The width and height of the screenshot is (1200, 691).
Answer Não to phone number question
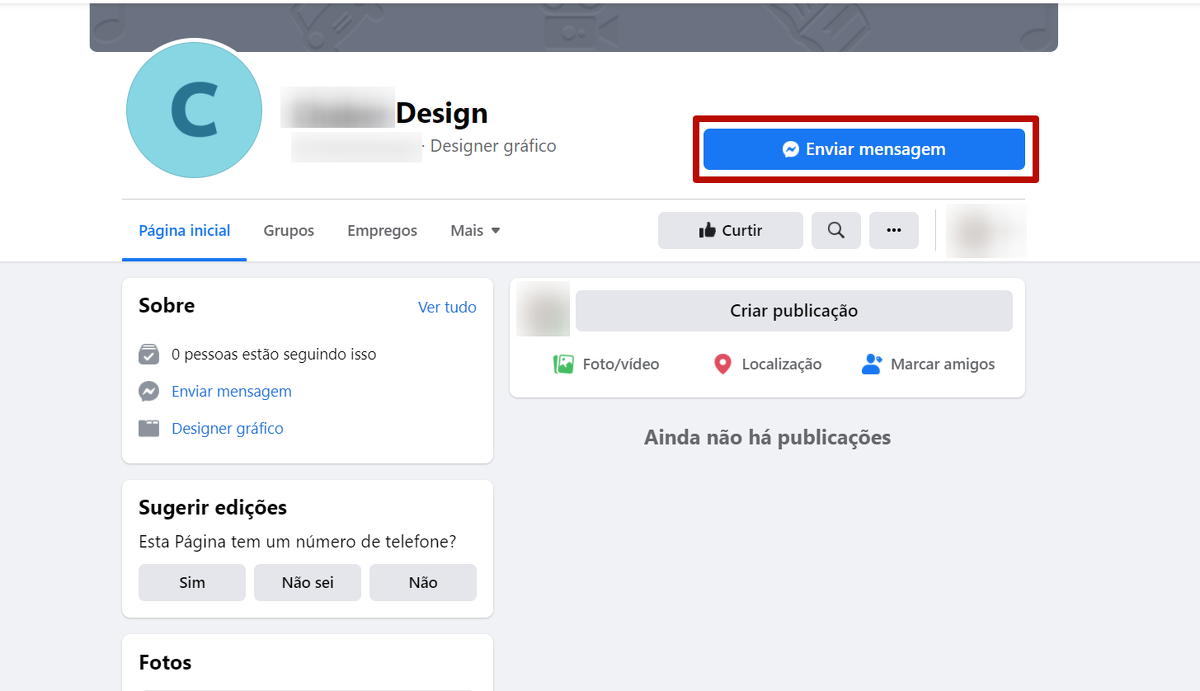[423, 582]
